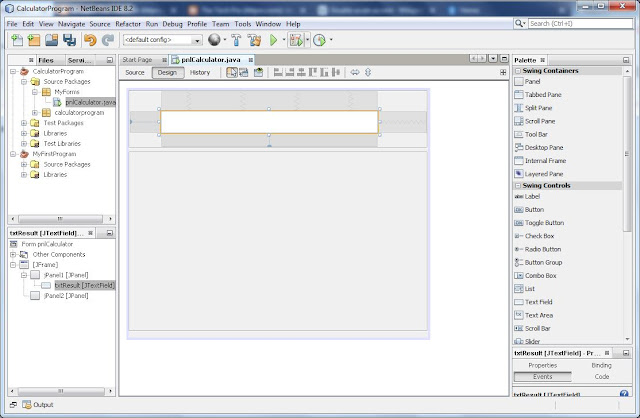Click the Debug Project icon
The width and height of the screenshot is (640, 418).
pos(296,40)
